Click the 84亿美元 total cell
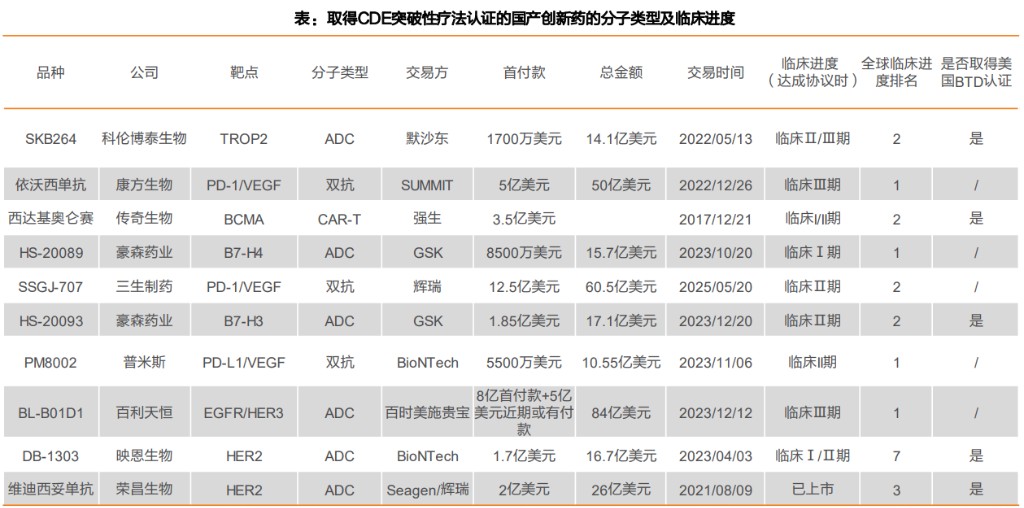The height and width of the screenshot is (508, 1024). pyautogui.click(x=621, y=413)
